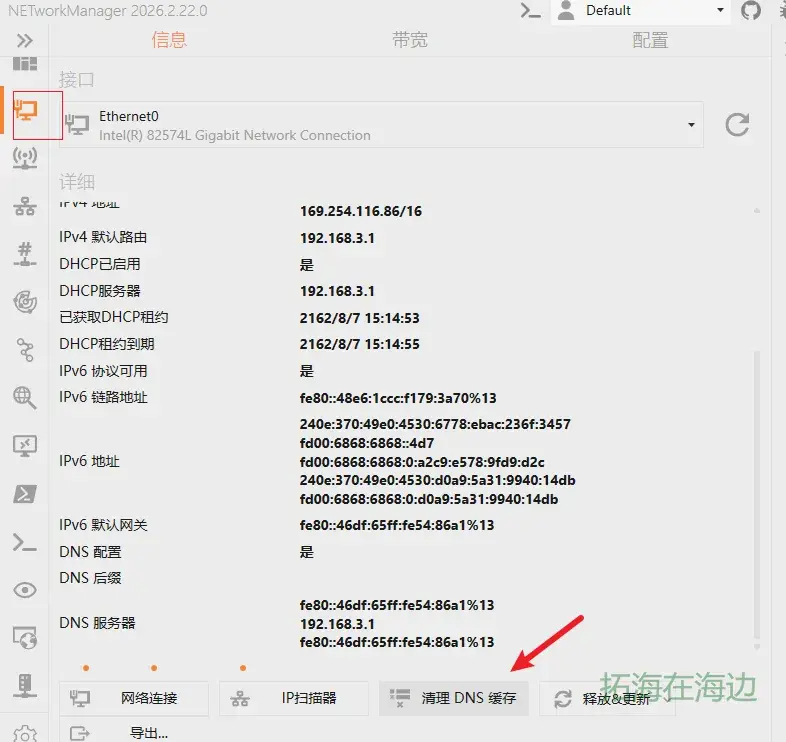
Task: Click the 网络连接 button
Action: (134, 698)
